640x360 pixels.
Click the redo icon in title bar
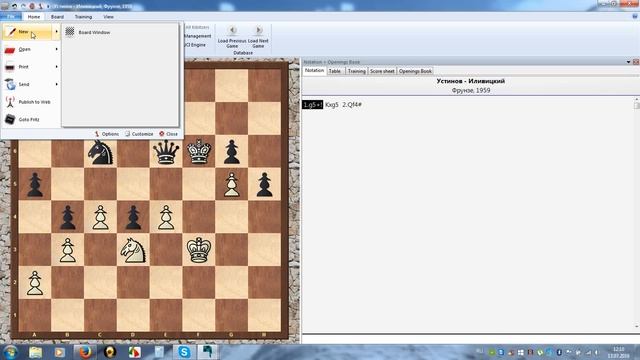pos(23,6)
